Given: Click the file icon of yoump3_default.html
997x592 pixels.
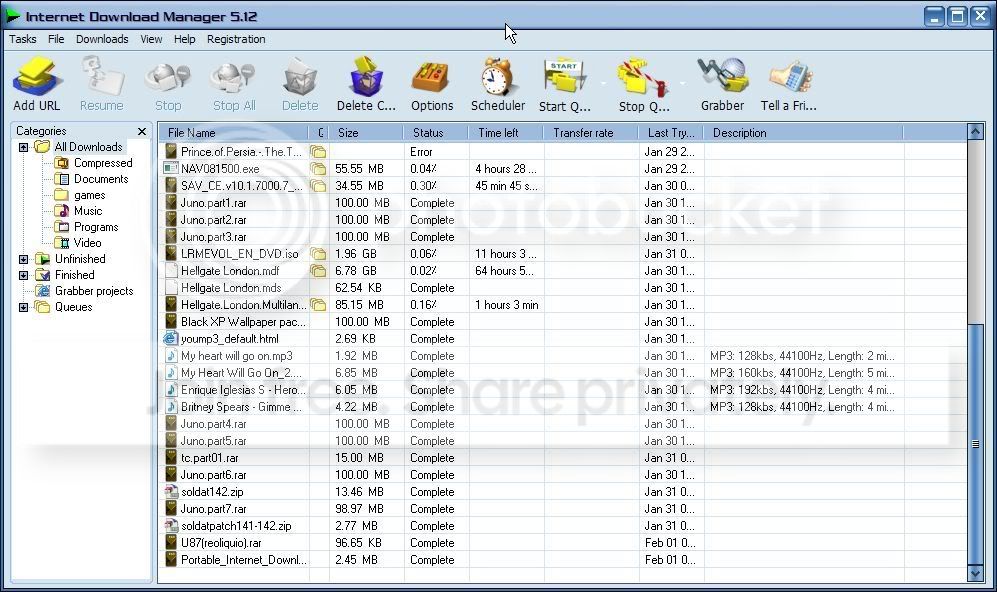Looking at the screenshot, I should pos(171,339).
